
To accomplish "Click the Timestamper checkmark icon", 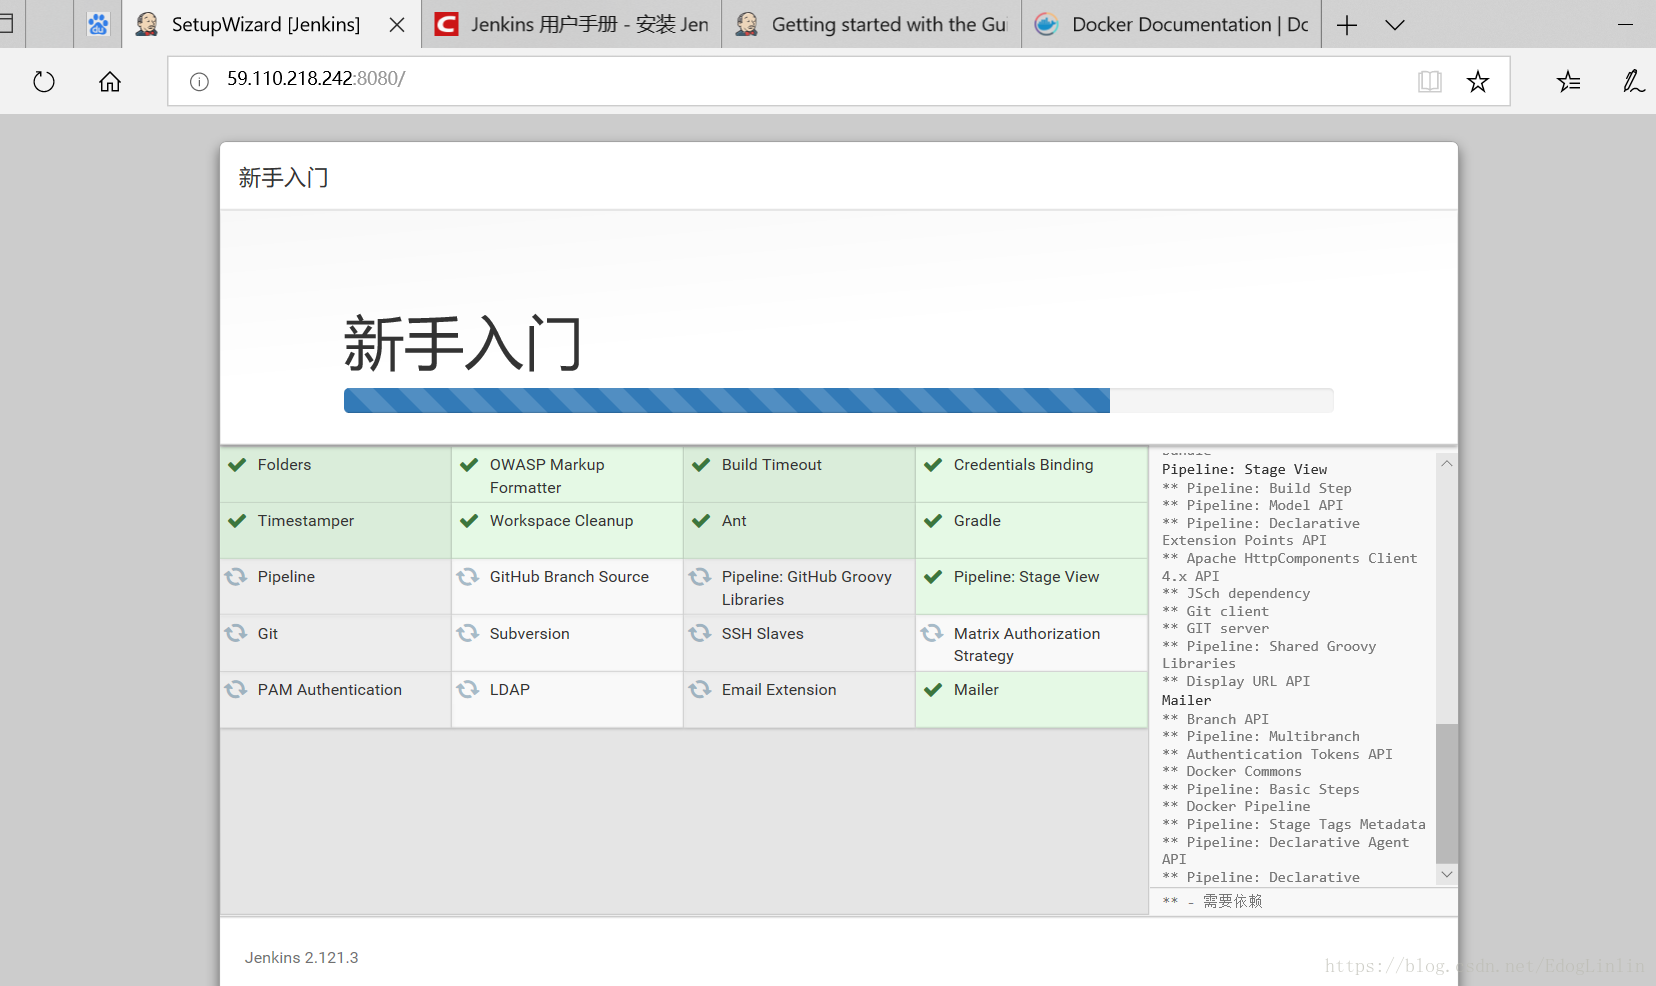I will (237, 521).
